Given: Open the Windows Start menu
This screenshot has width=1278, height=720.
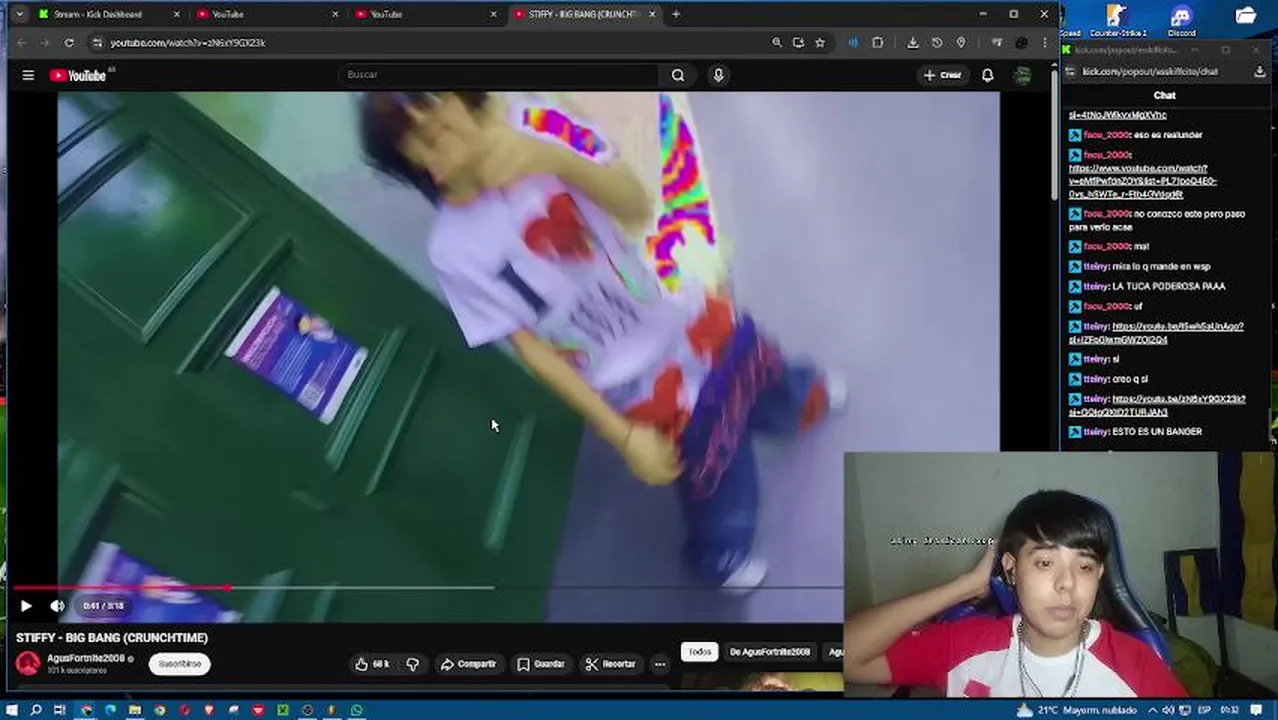Looking at the screenshot, I should (x=12, y=710).
